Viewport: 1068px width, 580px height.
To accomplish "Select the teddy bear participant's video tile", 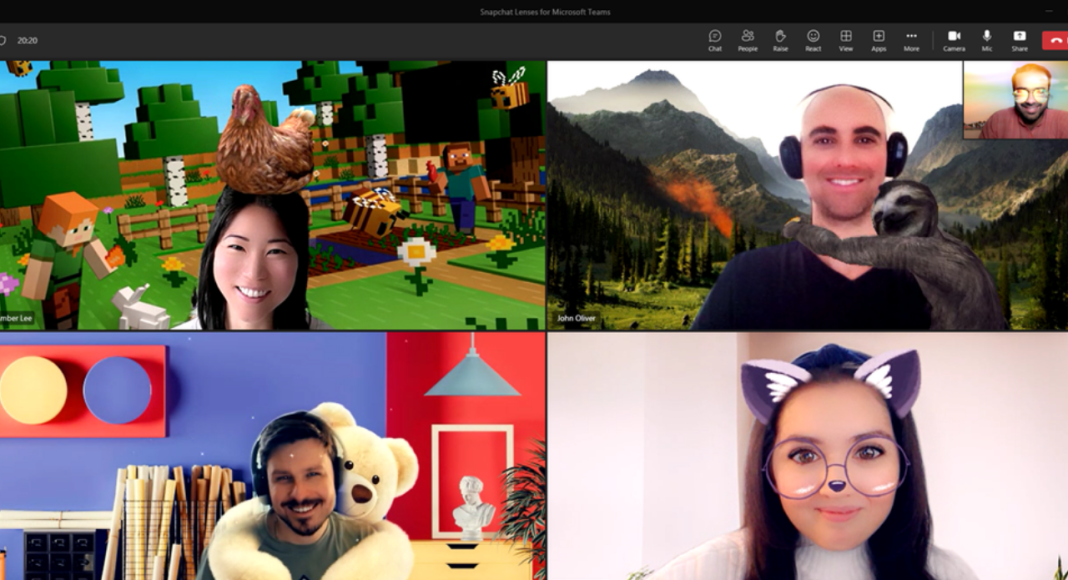I will 272,456.
